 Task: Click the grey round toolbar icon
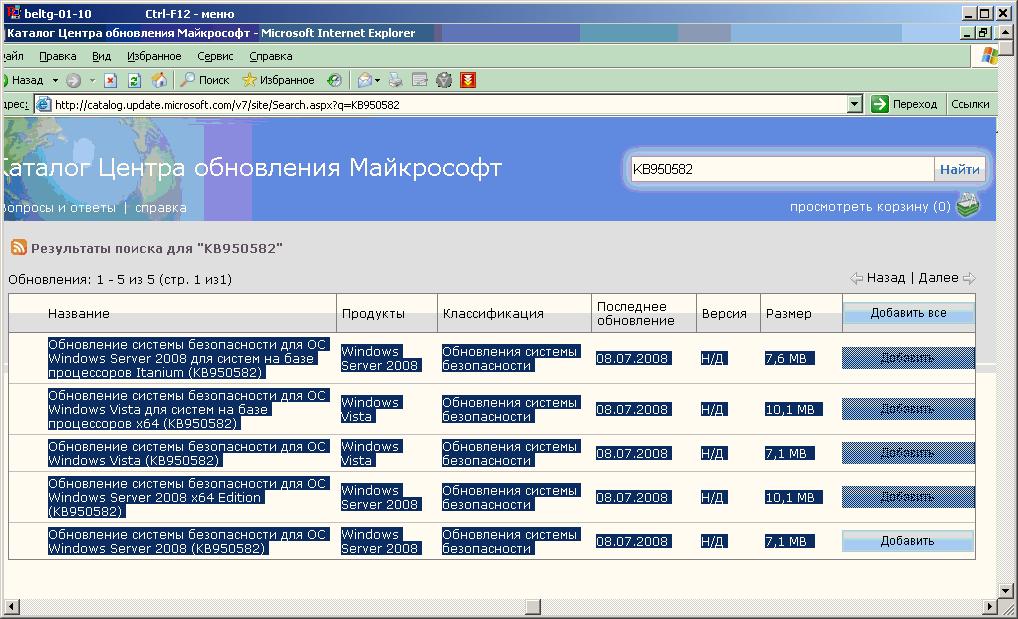tap(444, 80)
